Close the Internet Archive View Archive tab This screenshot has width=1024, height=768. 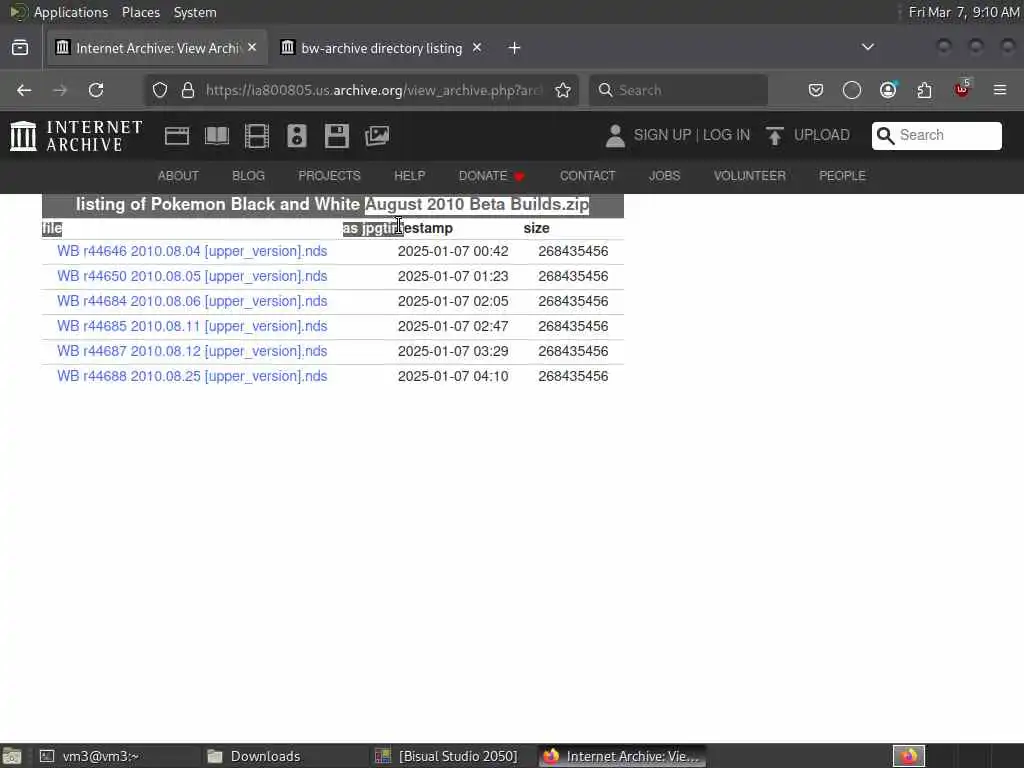point(252,48)
